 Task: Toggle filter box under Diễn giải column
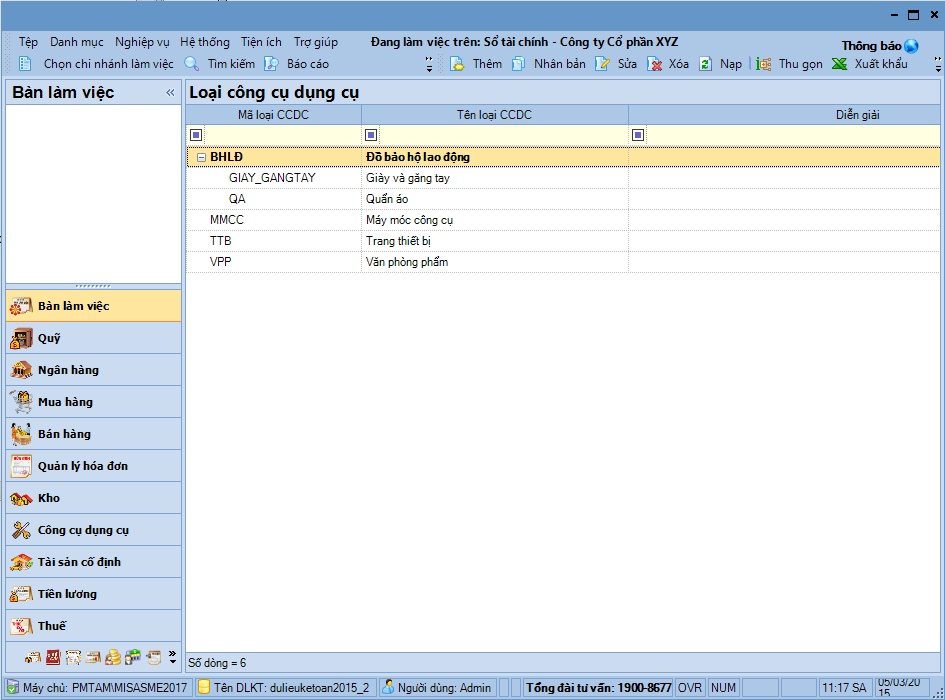[638, 135]
